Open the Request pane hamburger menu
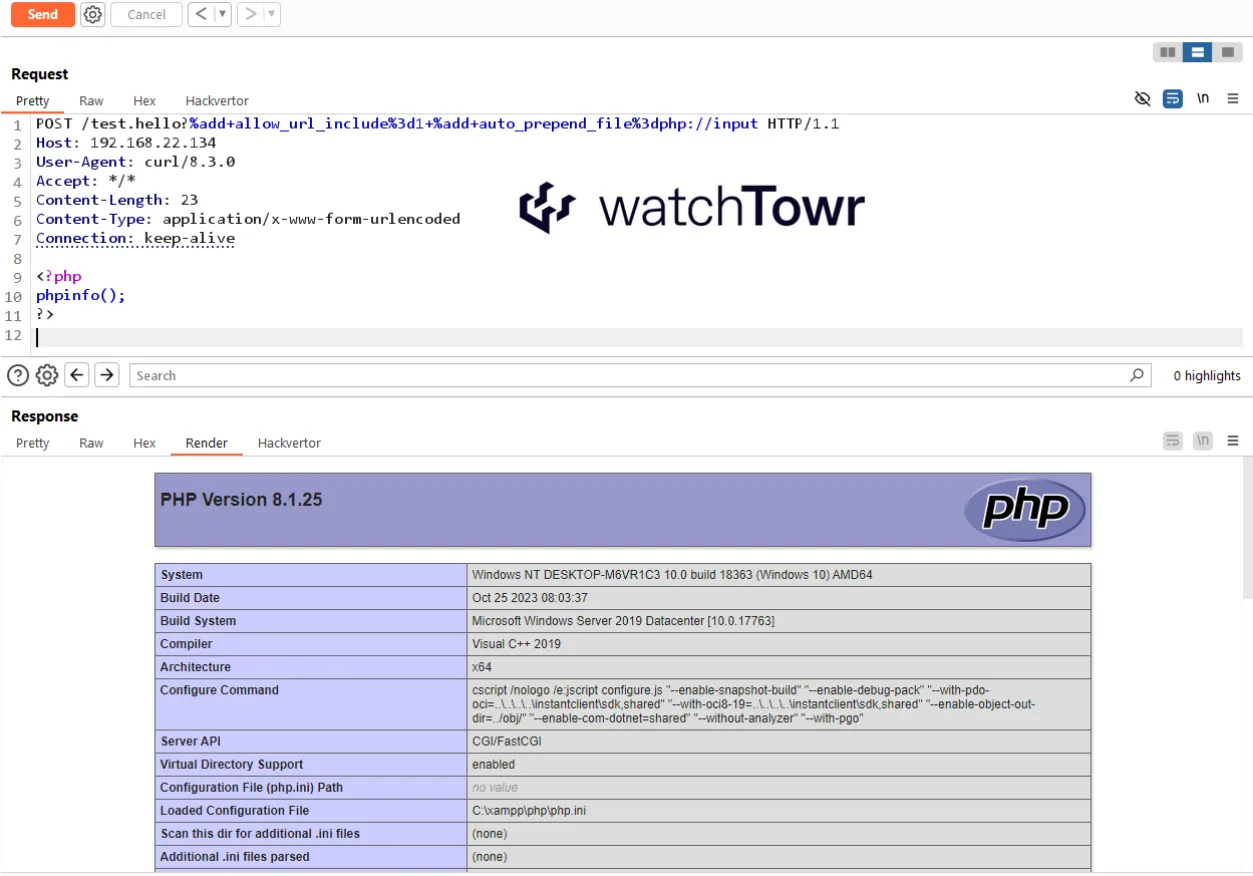 pos(1233,98)
